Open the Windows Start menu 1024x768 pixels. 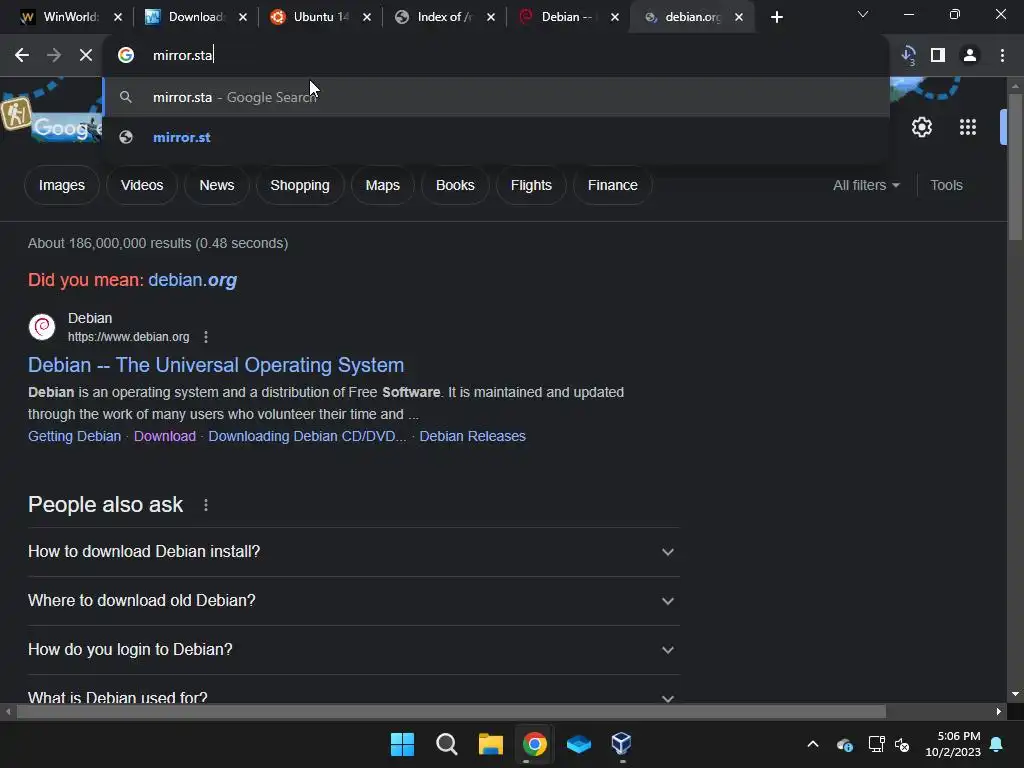402,744
